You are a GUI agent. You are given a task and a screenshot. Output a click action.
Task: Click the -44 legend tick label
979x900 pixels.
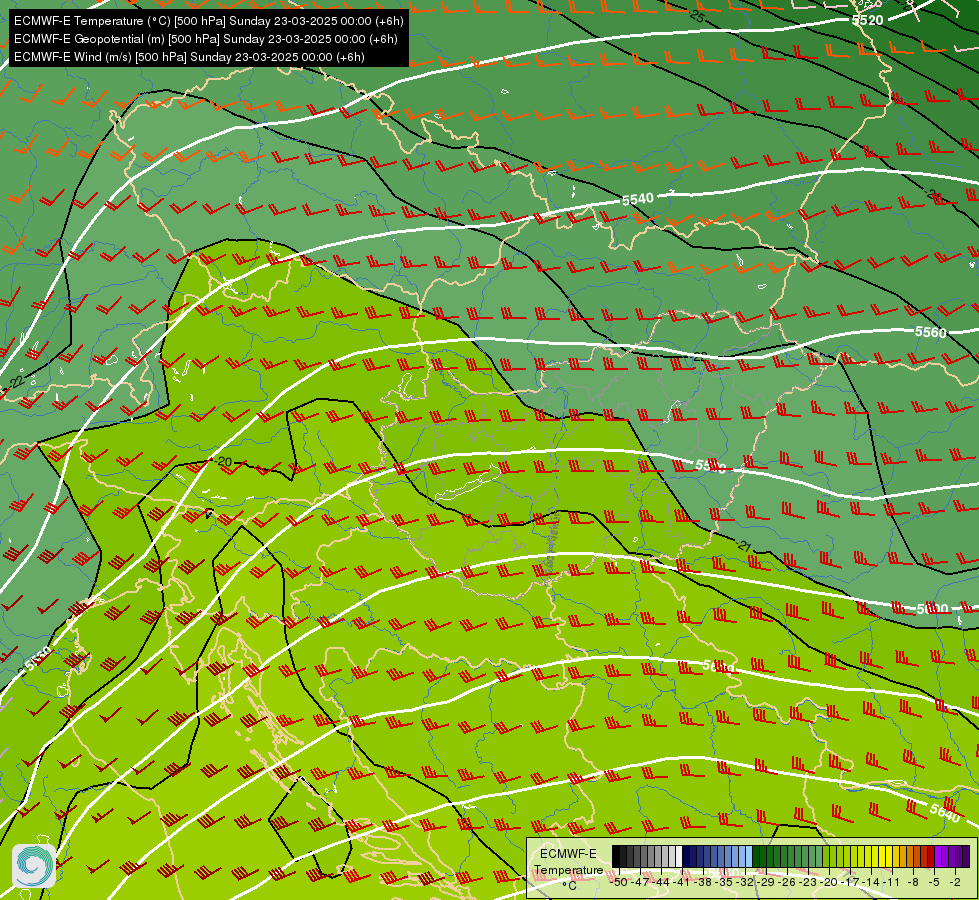(x=661, y=882)
